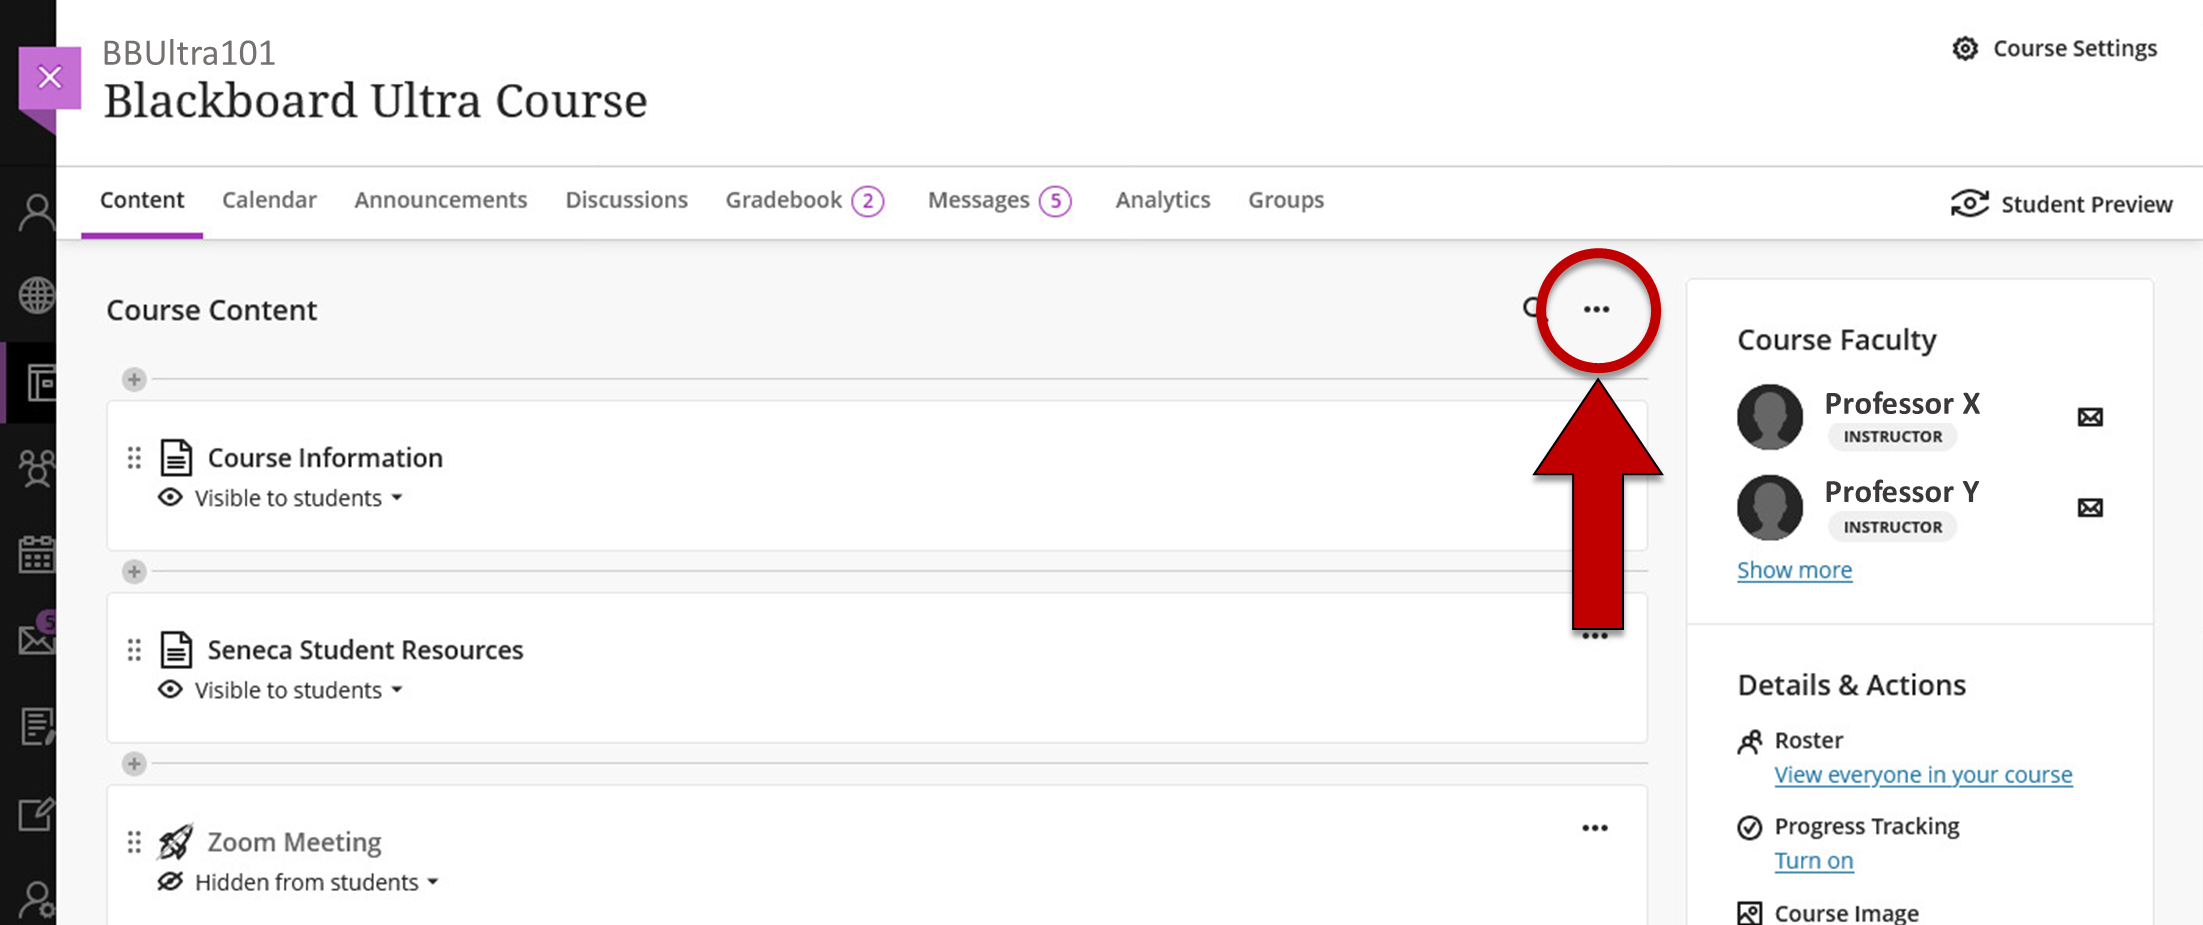2203x925 pixels.
Task: Open Tools icon in left sidebar
Action: [x=37, y=814]
